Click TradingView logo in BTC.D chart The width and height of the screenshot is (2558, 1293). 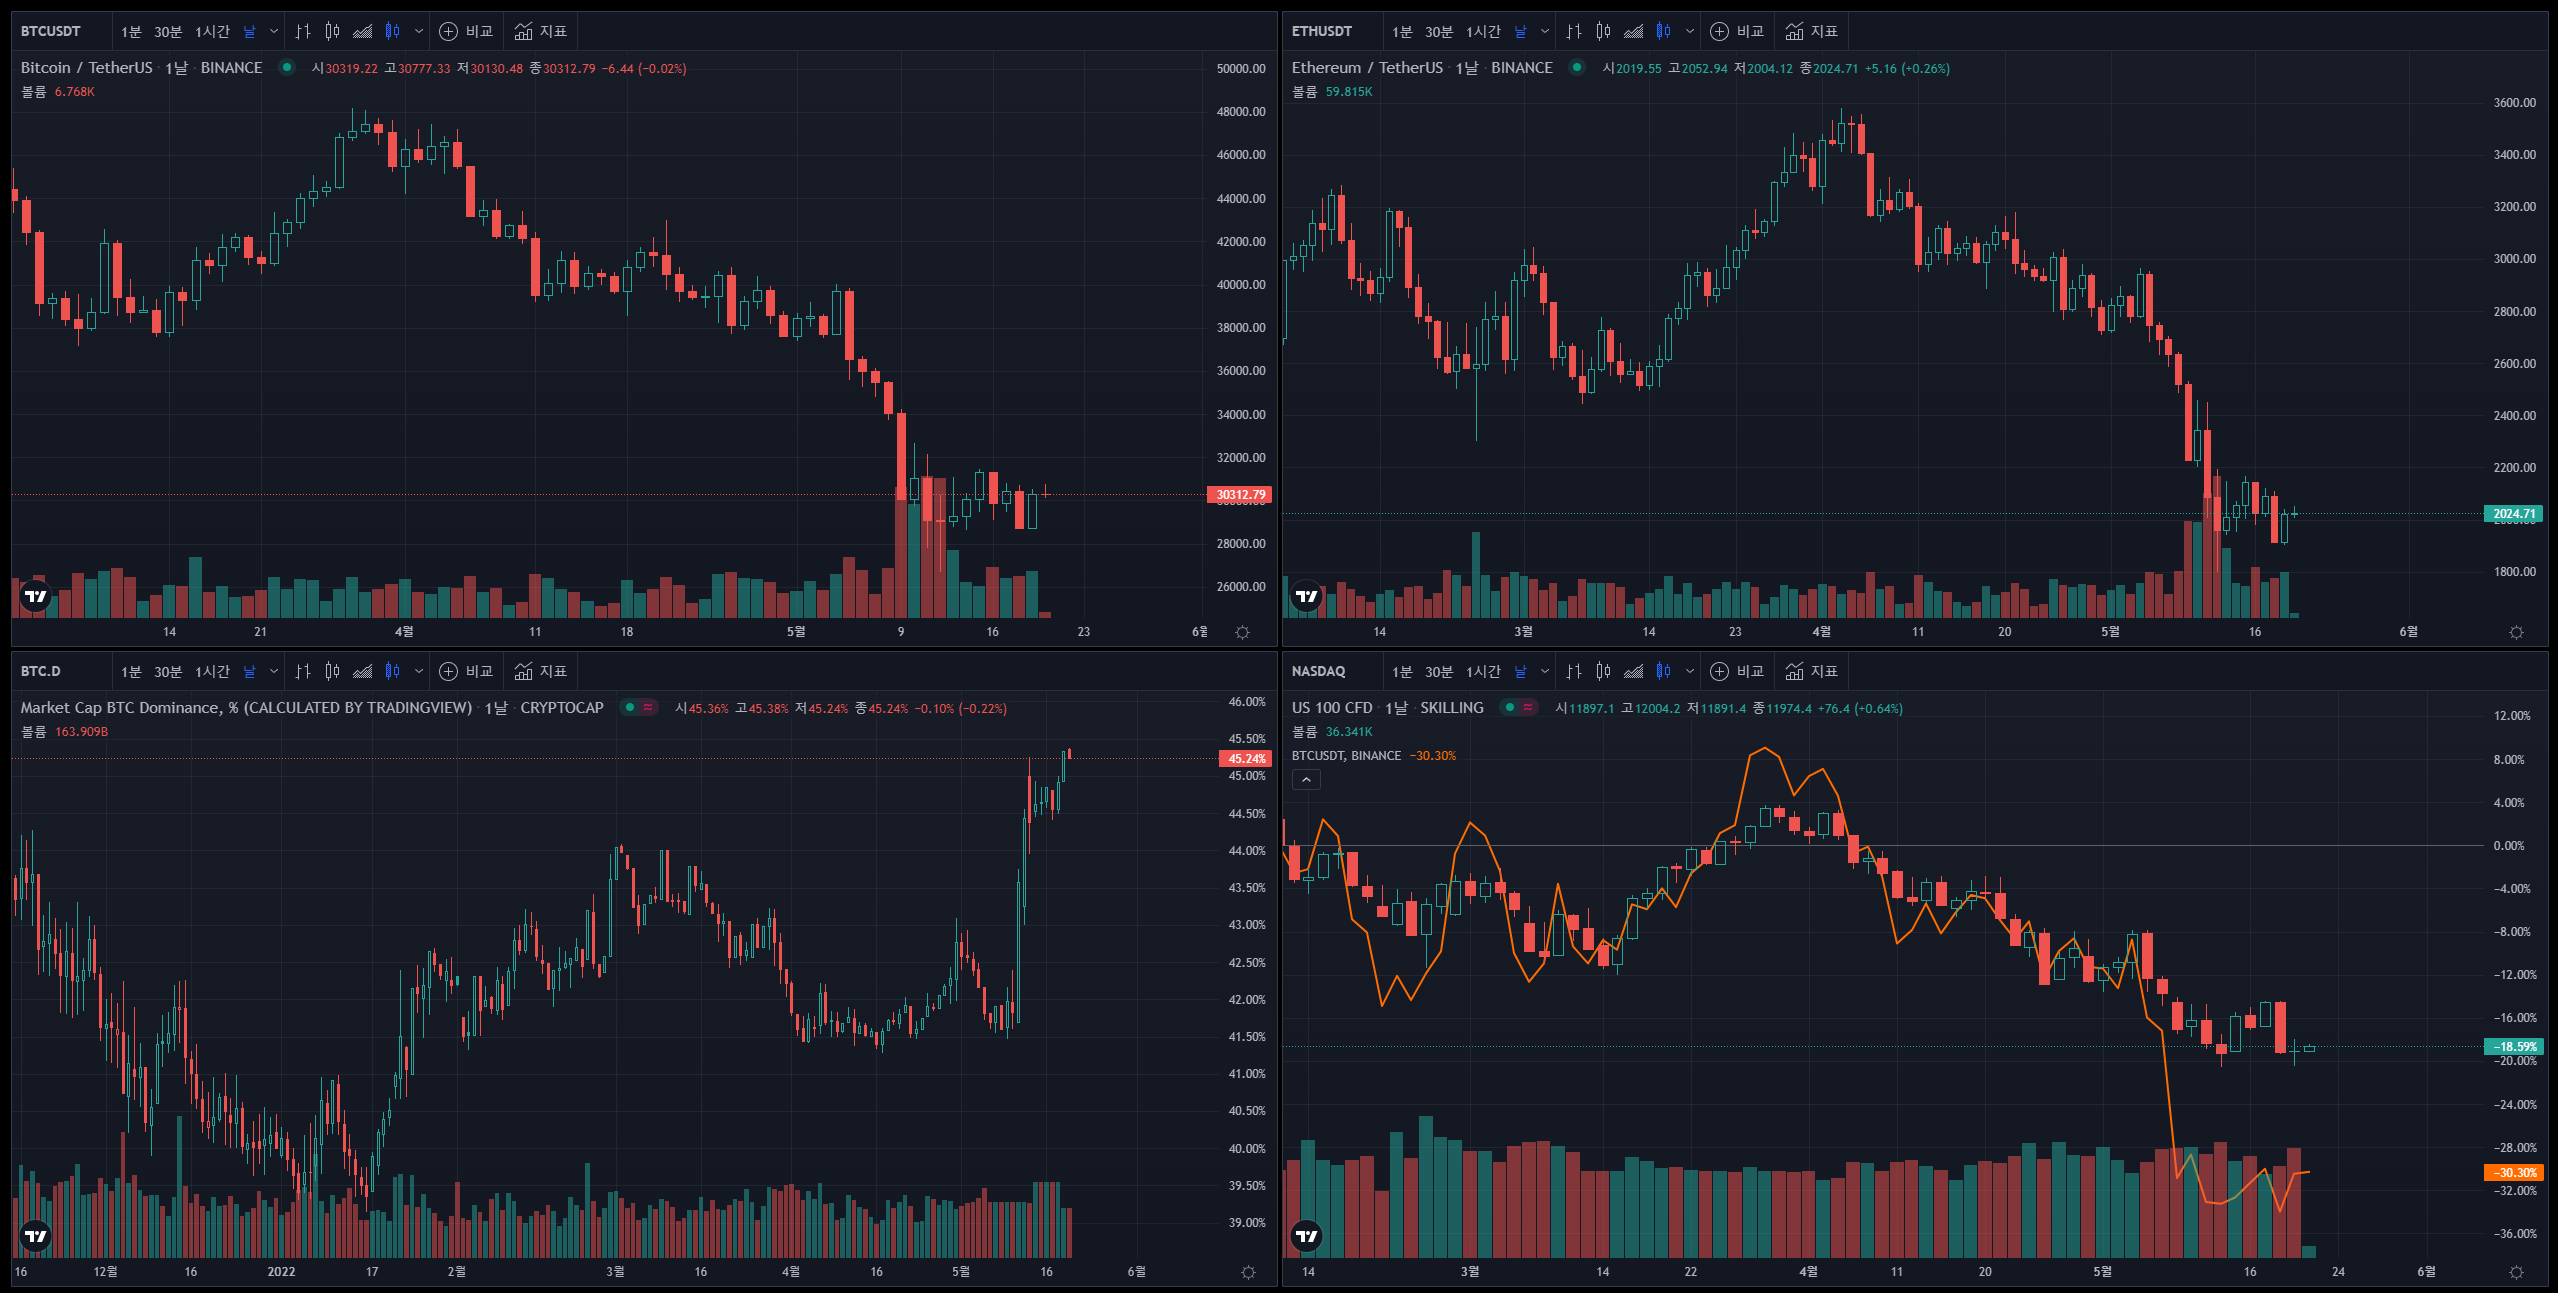click(x=36, y=1236)
